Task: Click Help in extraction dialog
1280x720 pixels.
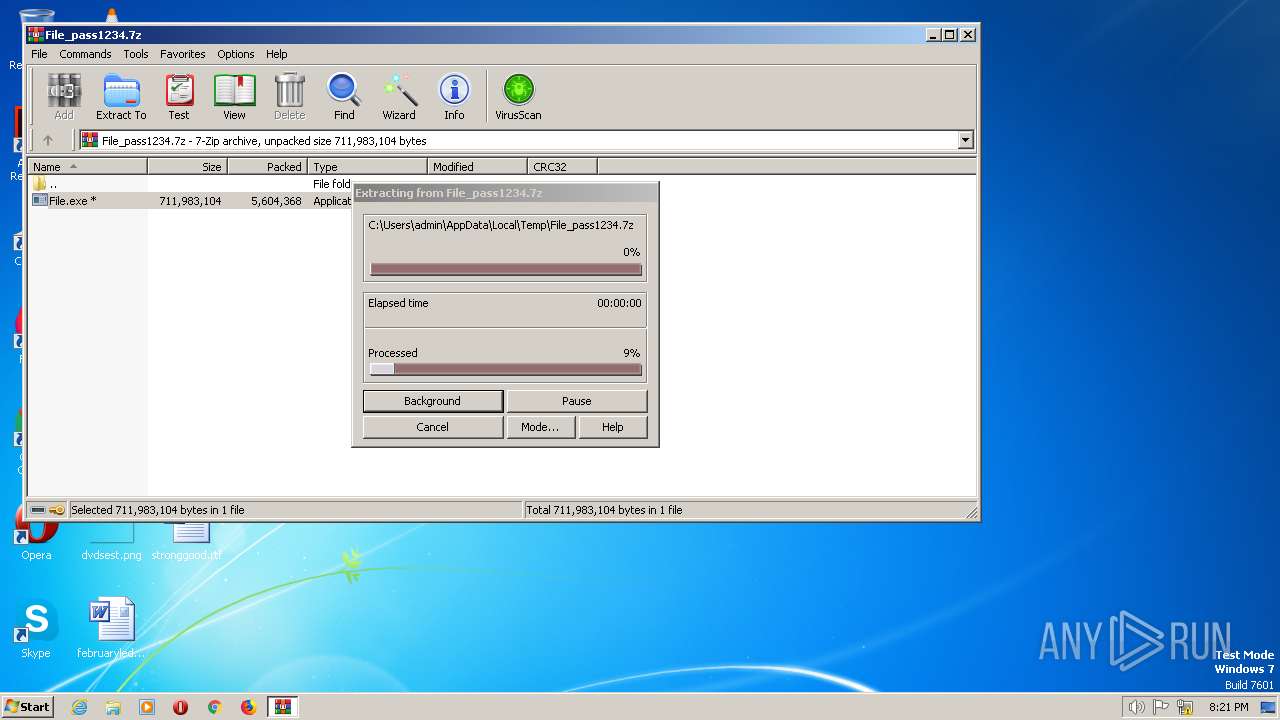Action: (613, 427)
